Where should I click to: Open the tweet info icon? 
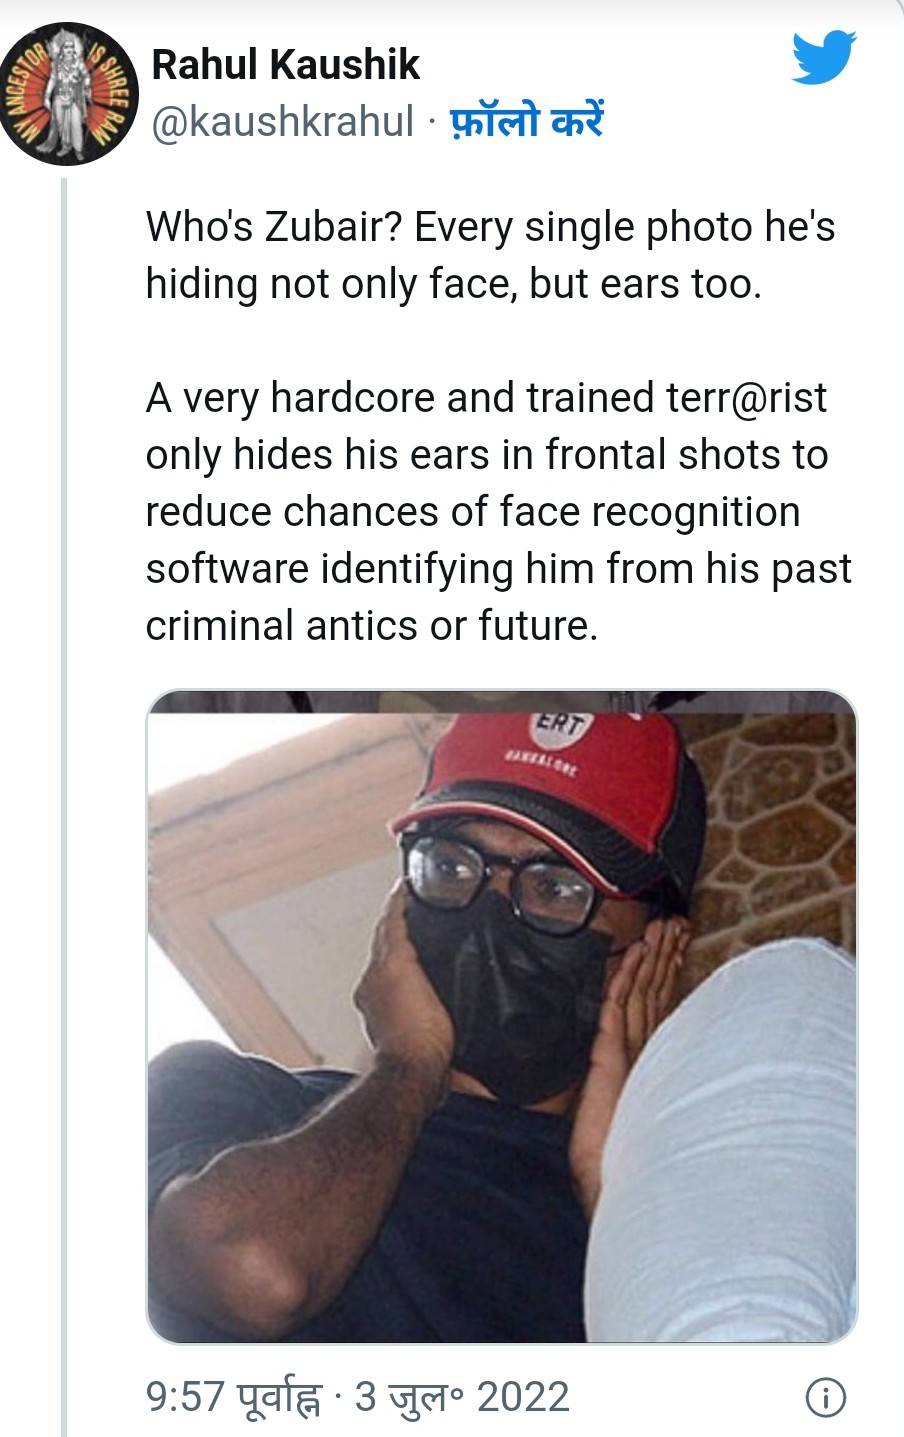pos(825,1397)
